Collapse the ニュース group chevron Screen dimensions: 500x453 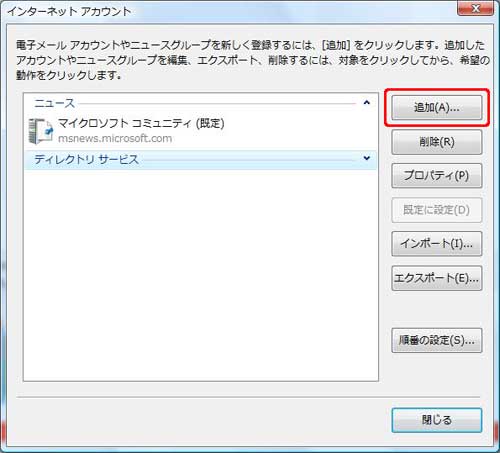coord(367,102)
